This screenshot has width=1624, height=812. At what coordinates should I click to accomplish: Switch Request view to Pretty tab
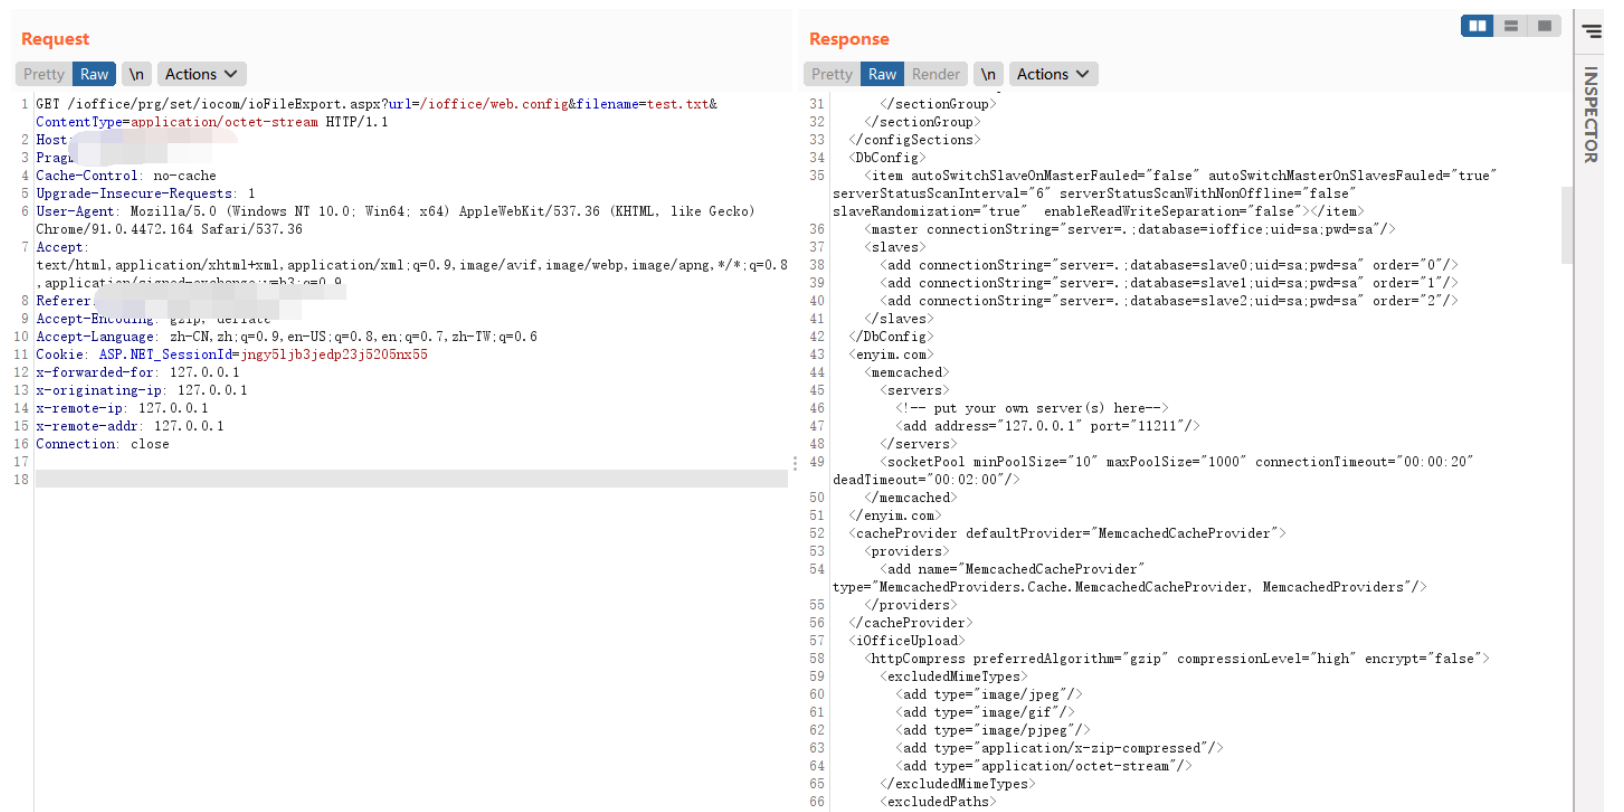[x=44, y=74]
